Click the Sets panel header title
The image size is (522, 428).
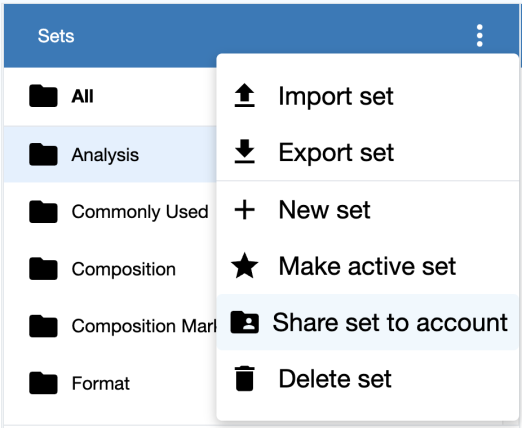pyautogui.click(x=56, y=36)
